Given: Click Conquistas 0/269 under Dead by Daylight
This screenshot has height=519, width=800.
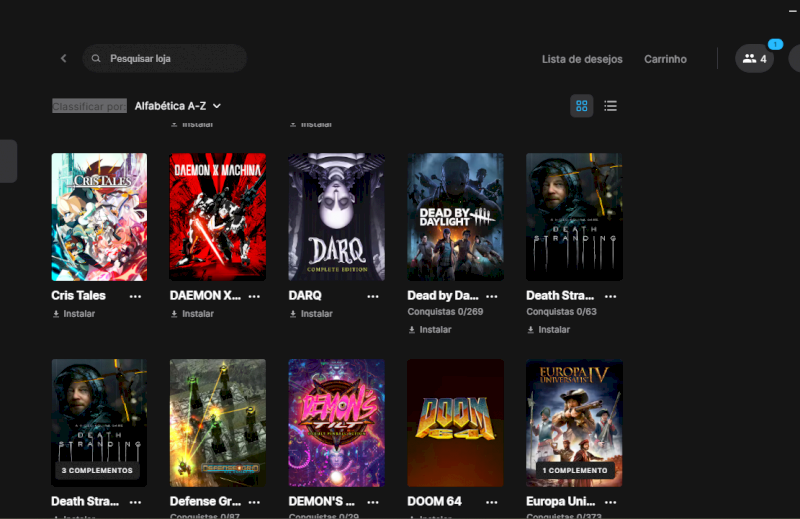Looking at the screenshot, I should (445, 311).
